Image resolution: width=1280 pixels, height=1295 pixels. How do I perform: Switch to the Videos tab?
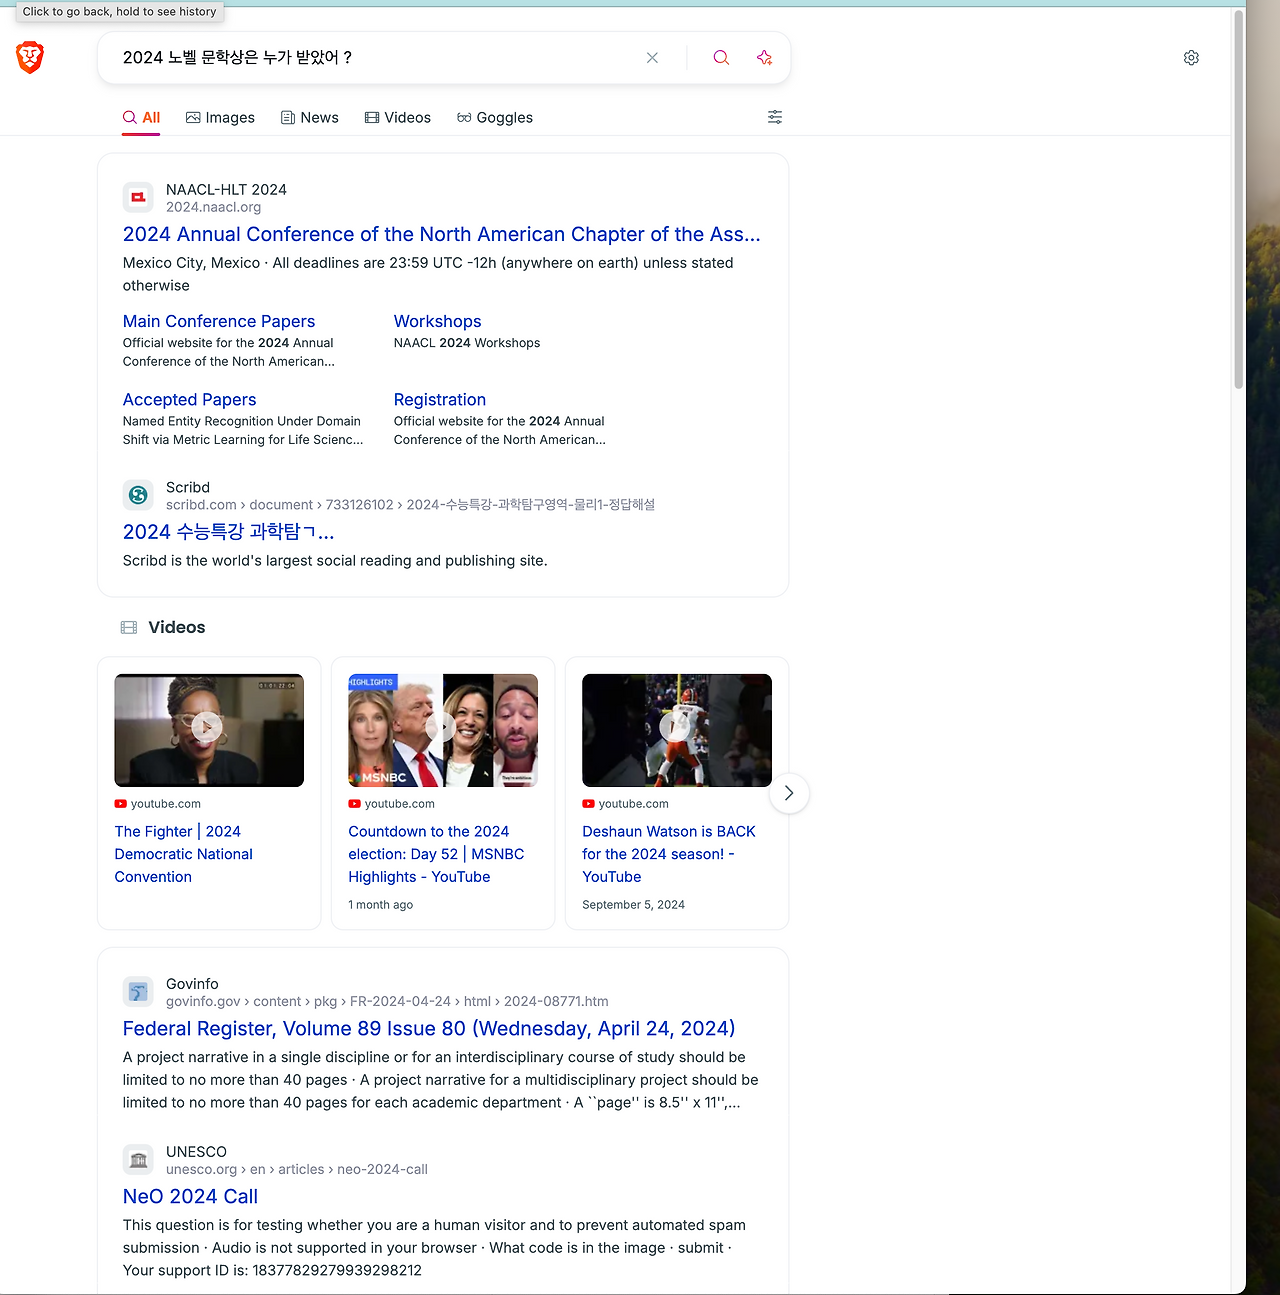pos(398,118)
